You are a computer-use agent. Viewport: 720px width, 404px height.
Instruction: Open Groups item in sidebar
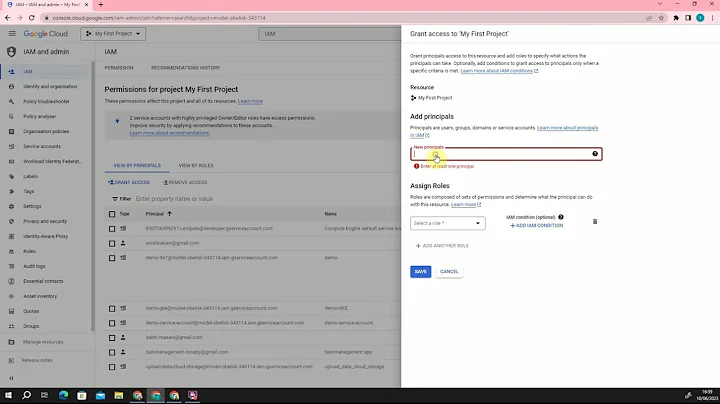(31, 326)
